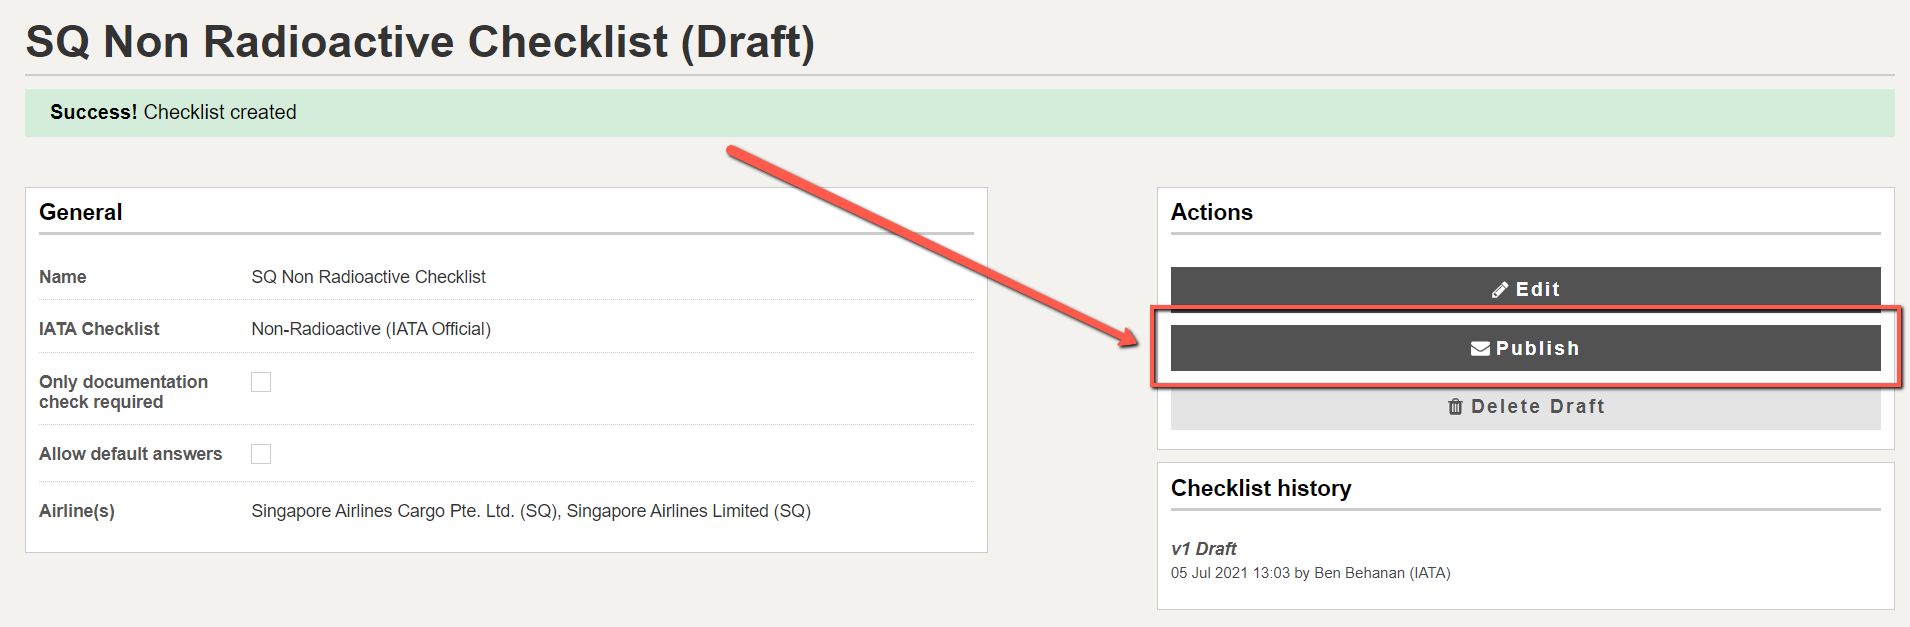Click the Allow default answers label
1910x627 pixels.
(131, 454)
